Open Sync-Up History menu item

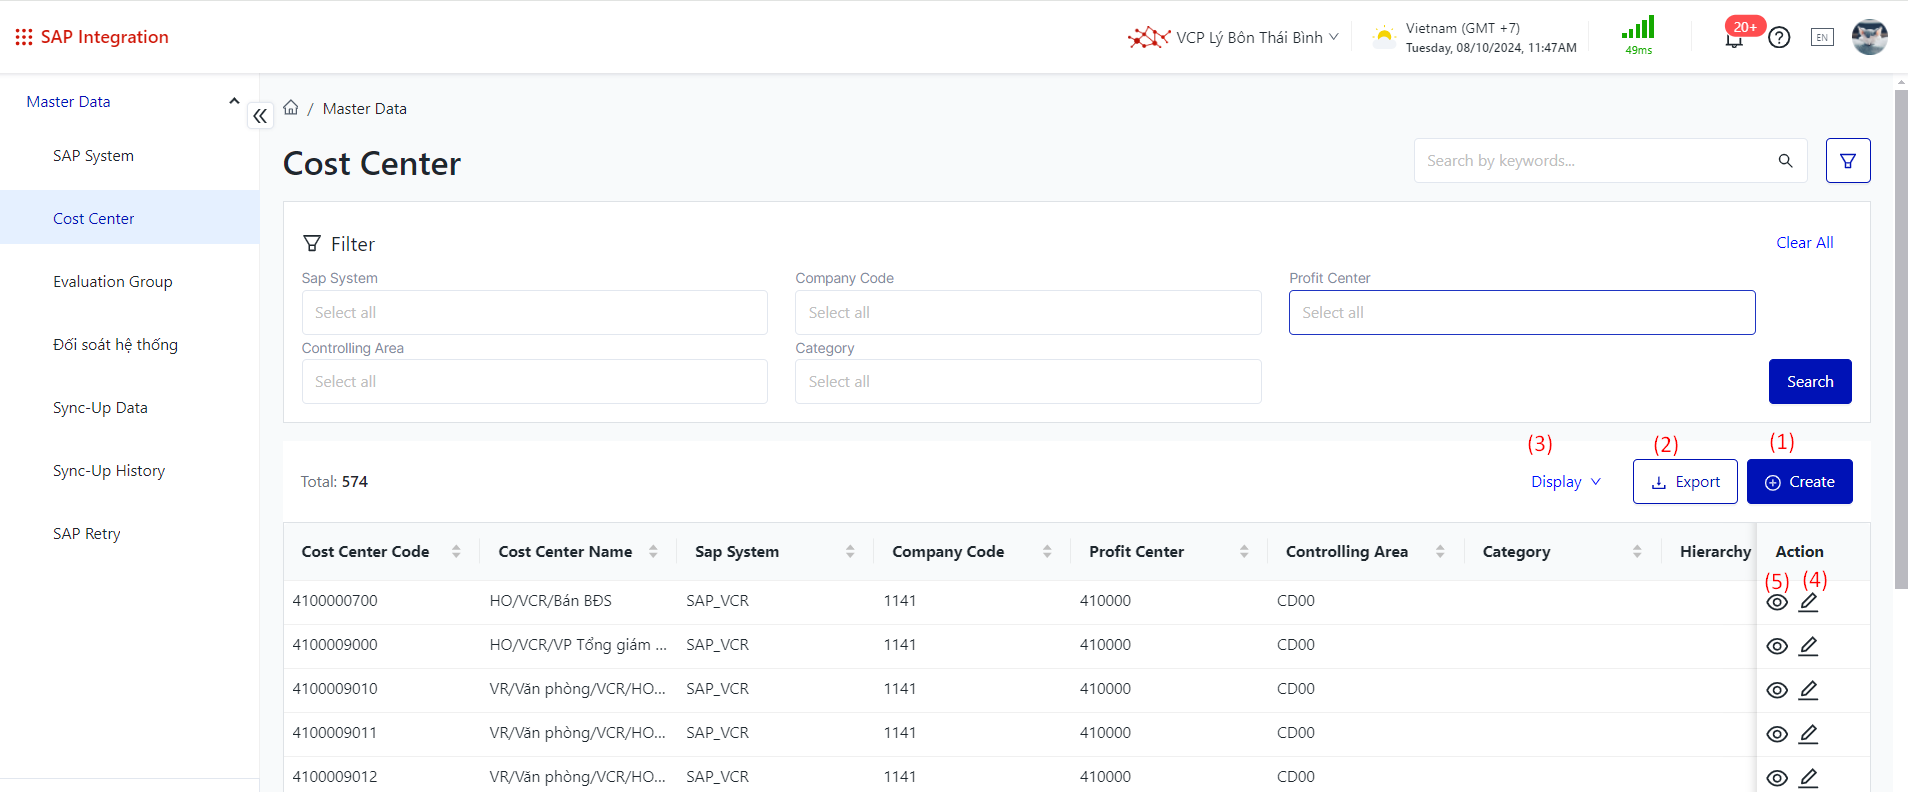click(x=109, y=471)
